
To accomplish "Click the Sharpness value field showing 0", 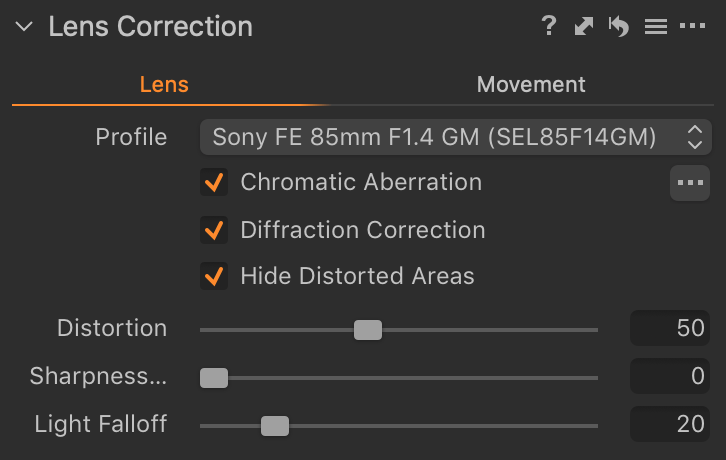I will click(670, 376).
